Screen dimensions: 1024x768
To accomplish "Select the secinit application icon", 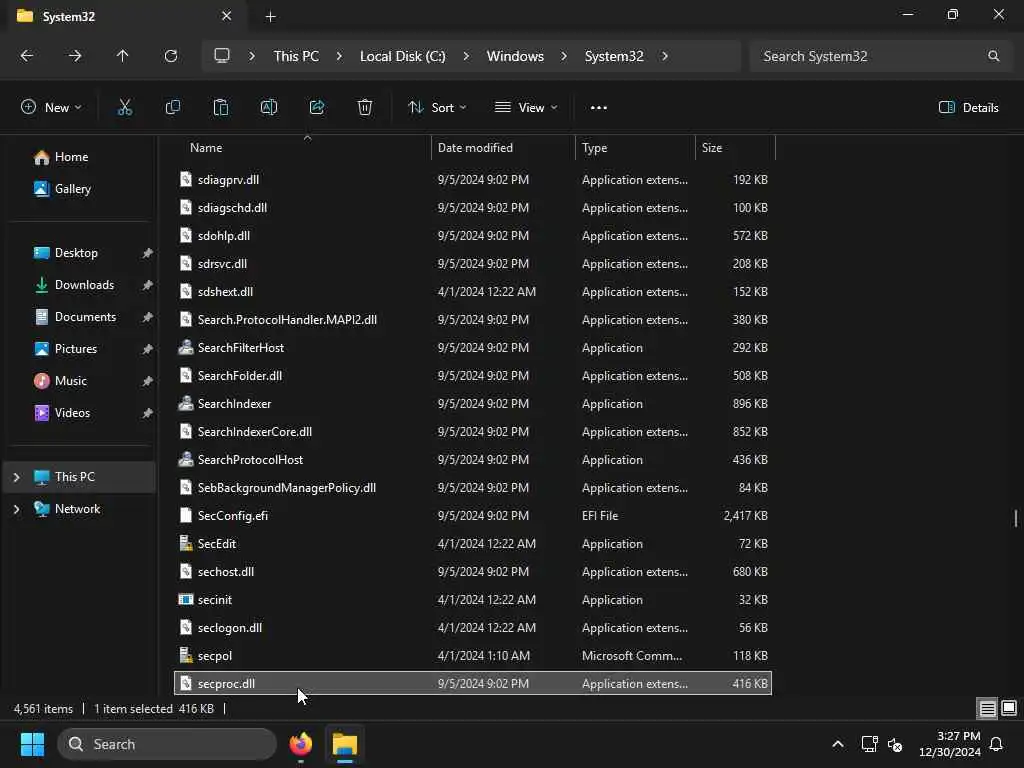I will point(185,600).
